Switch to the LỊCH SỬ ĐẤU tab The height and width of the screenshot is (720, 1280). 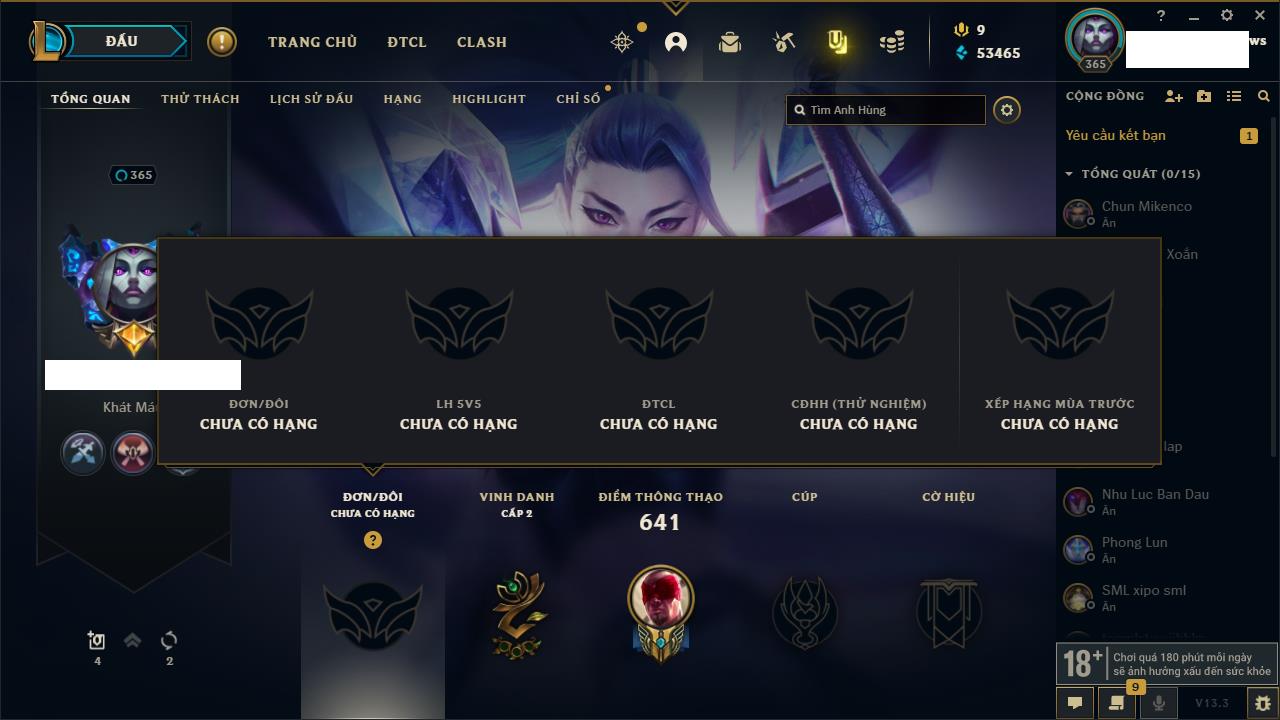point(311,99)
